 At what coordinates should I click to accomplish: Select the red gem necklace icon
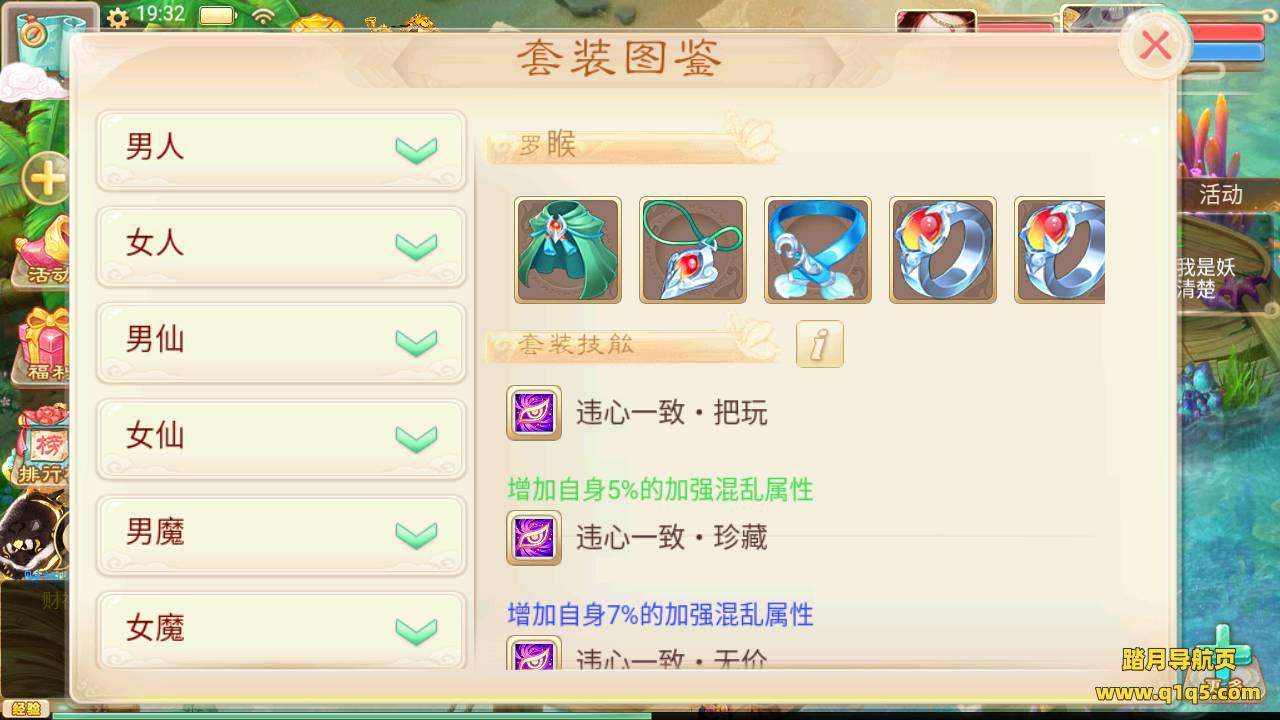point(693,250)
